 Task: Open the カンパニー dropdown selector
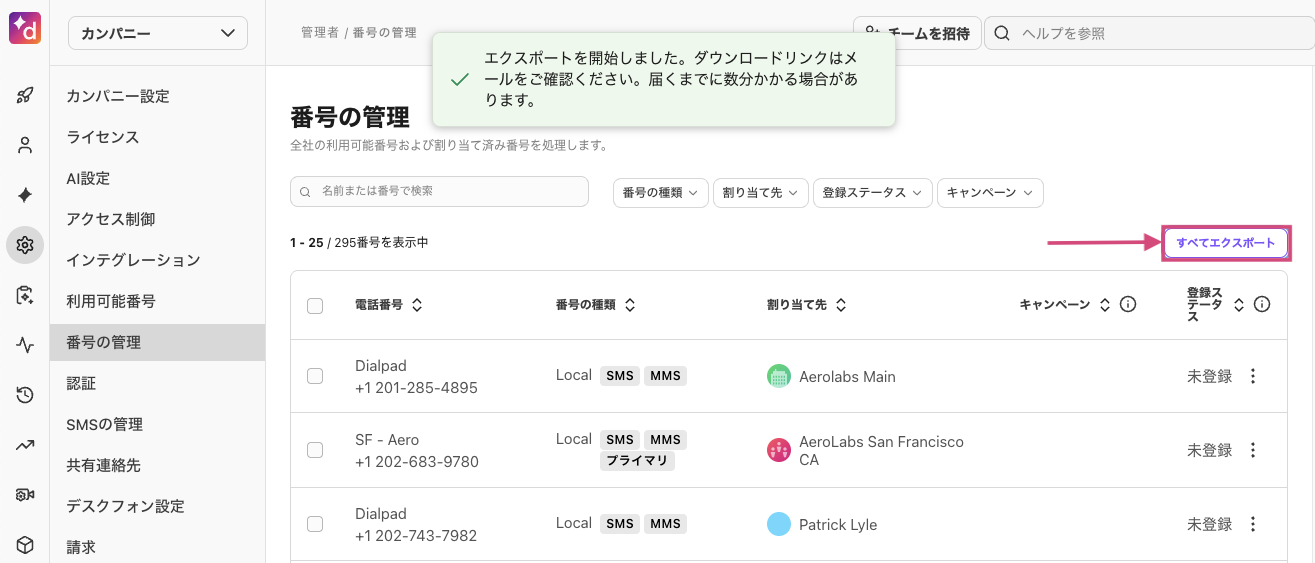pos(158,33)
